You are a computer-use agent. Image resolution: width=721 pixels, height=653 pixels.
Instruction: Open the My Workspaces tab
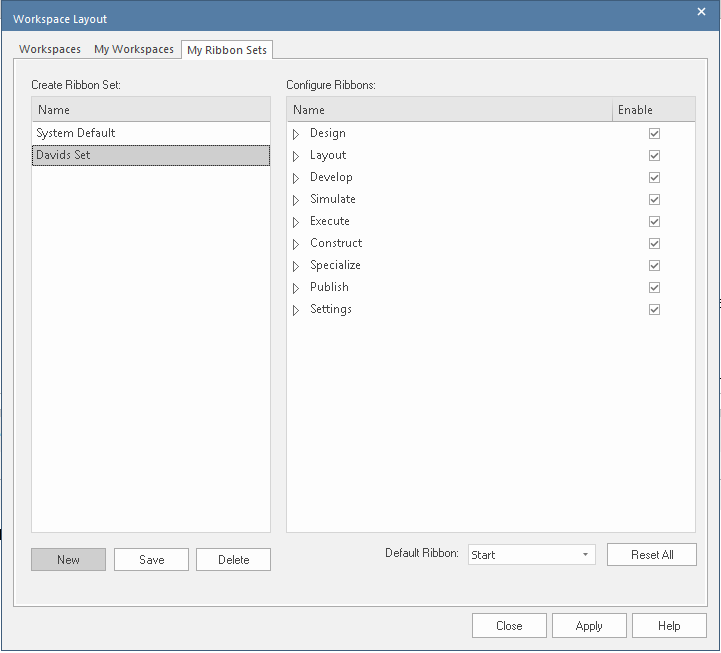pos(134,49)
